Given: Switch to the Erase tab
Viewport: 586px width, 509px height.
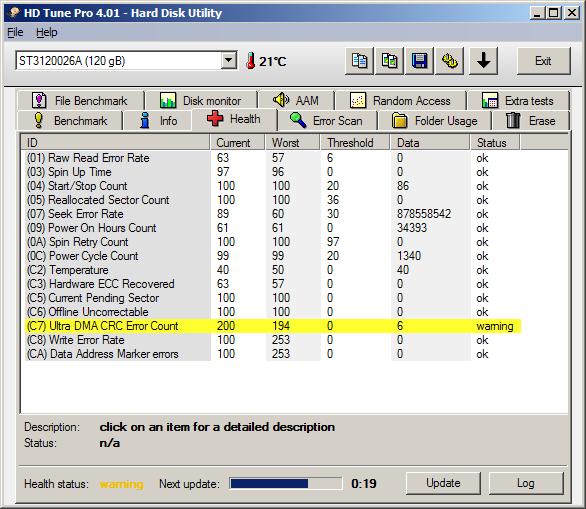Looking at the screenshot, I should 531,121.
